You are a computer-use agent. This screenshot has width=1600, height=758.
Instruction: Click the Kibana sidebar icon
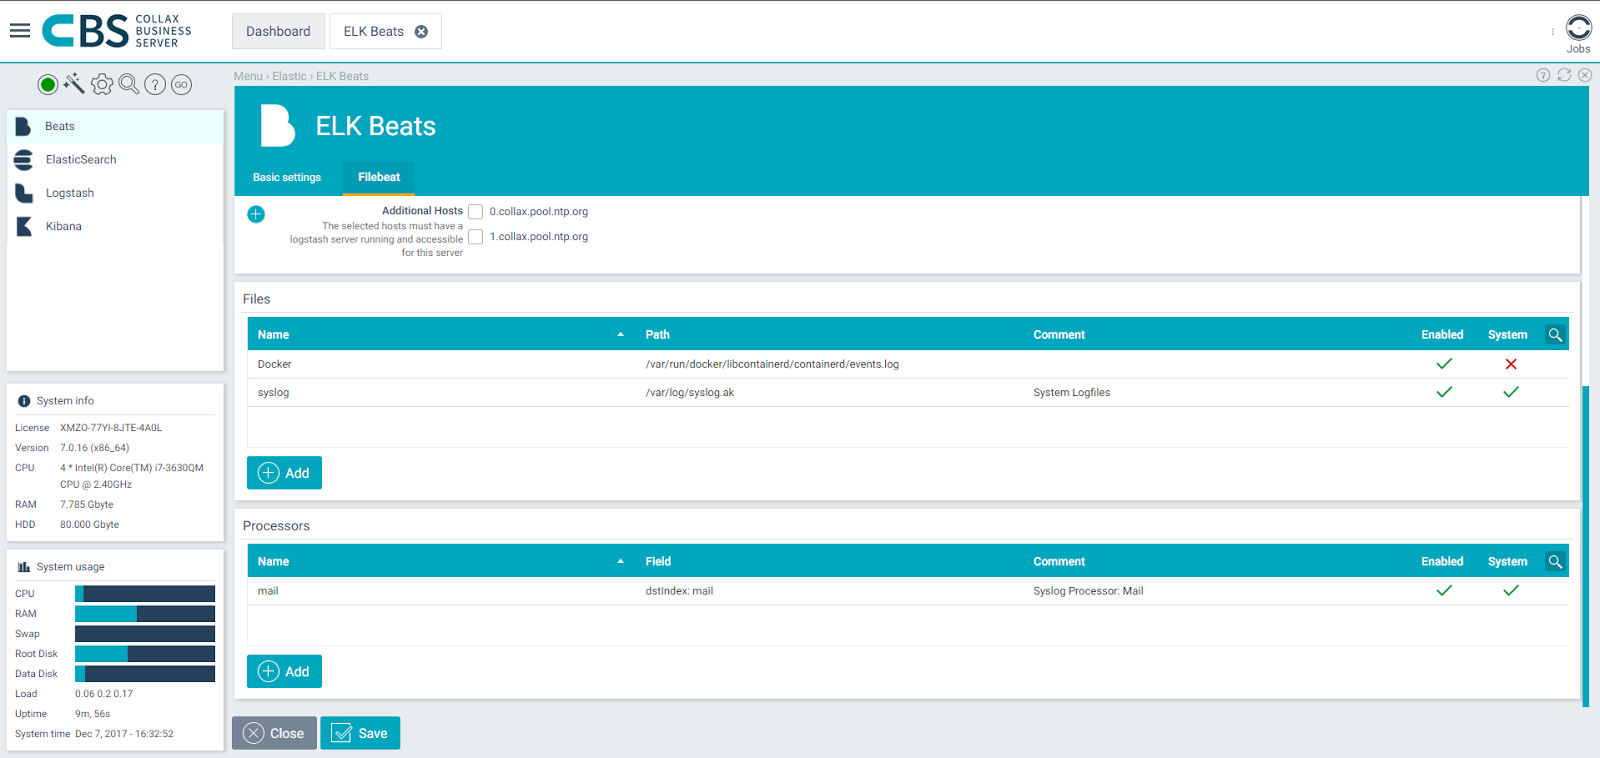(24, 227)
